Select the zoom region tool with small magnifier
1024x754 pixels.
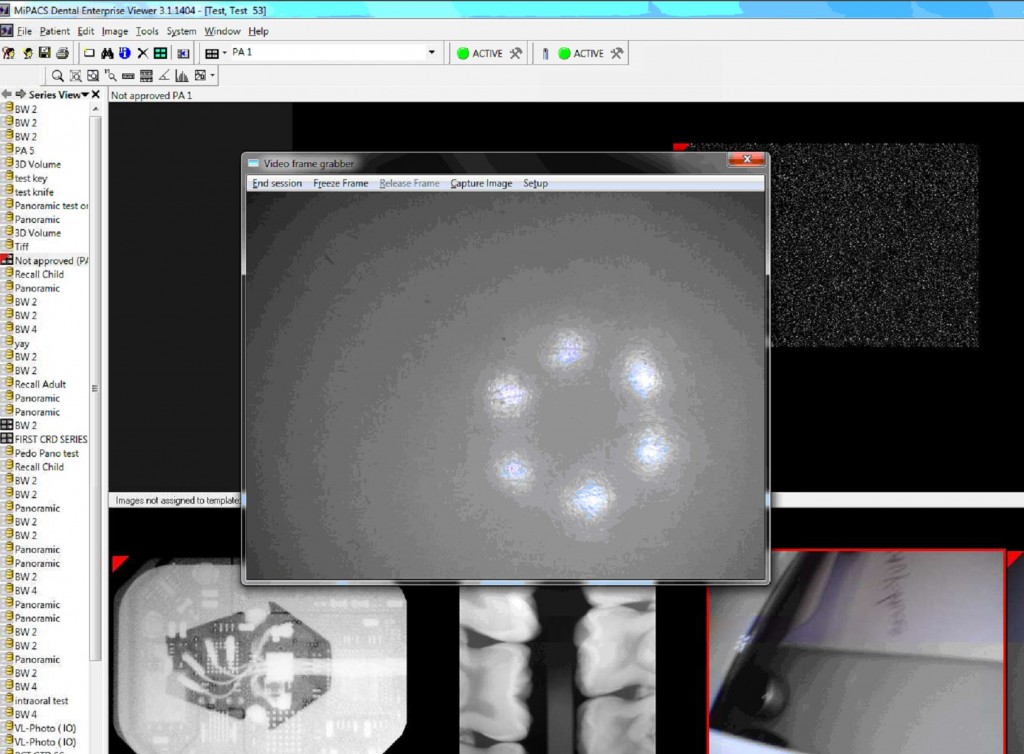[x=110, y=76]
